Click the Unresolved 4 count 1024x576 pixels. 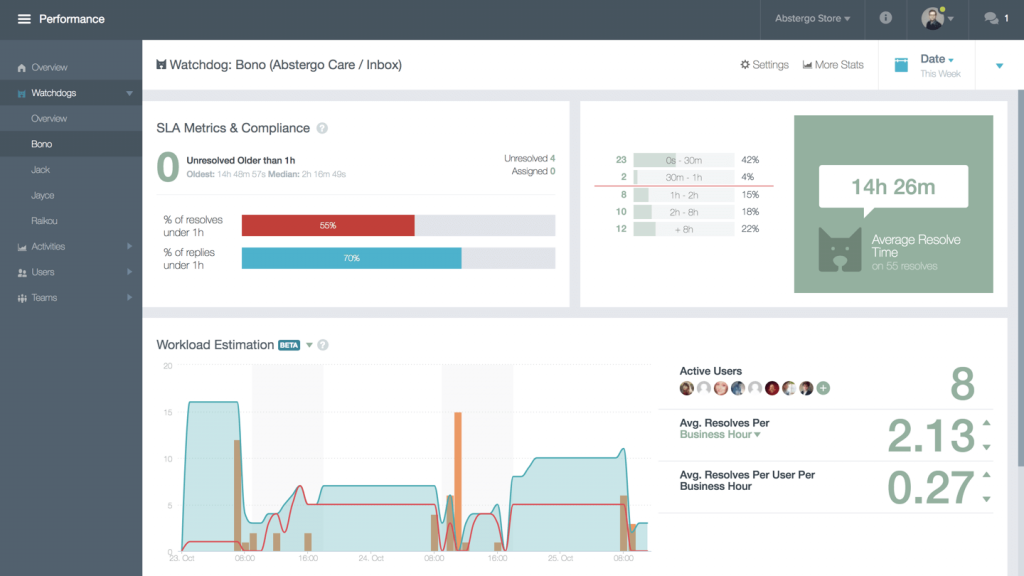[x=530, y=158]
